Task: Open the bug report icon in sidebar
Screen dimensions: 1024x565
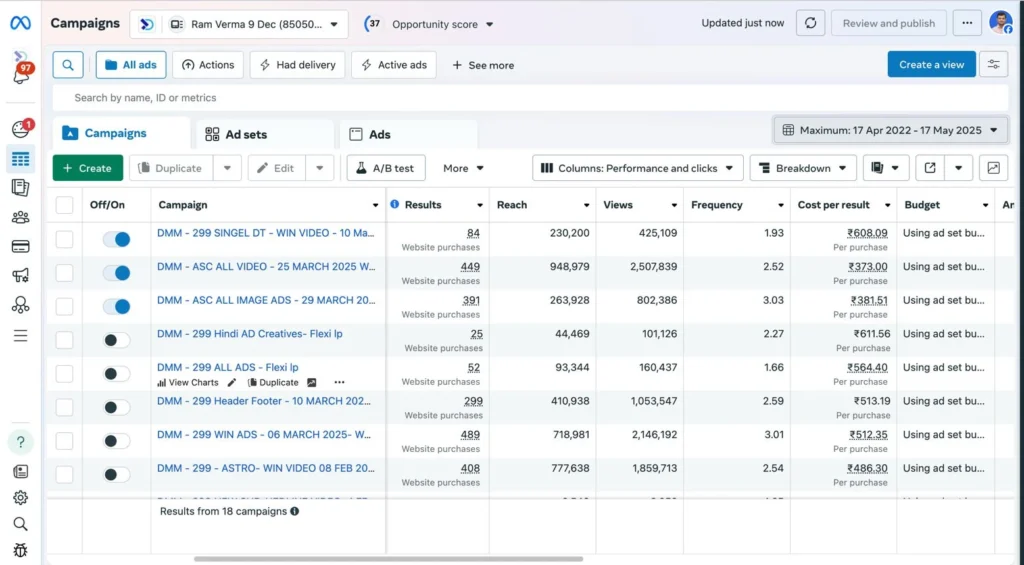Action: [x=20, y=550]
